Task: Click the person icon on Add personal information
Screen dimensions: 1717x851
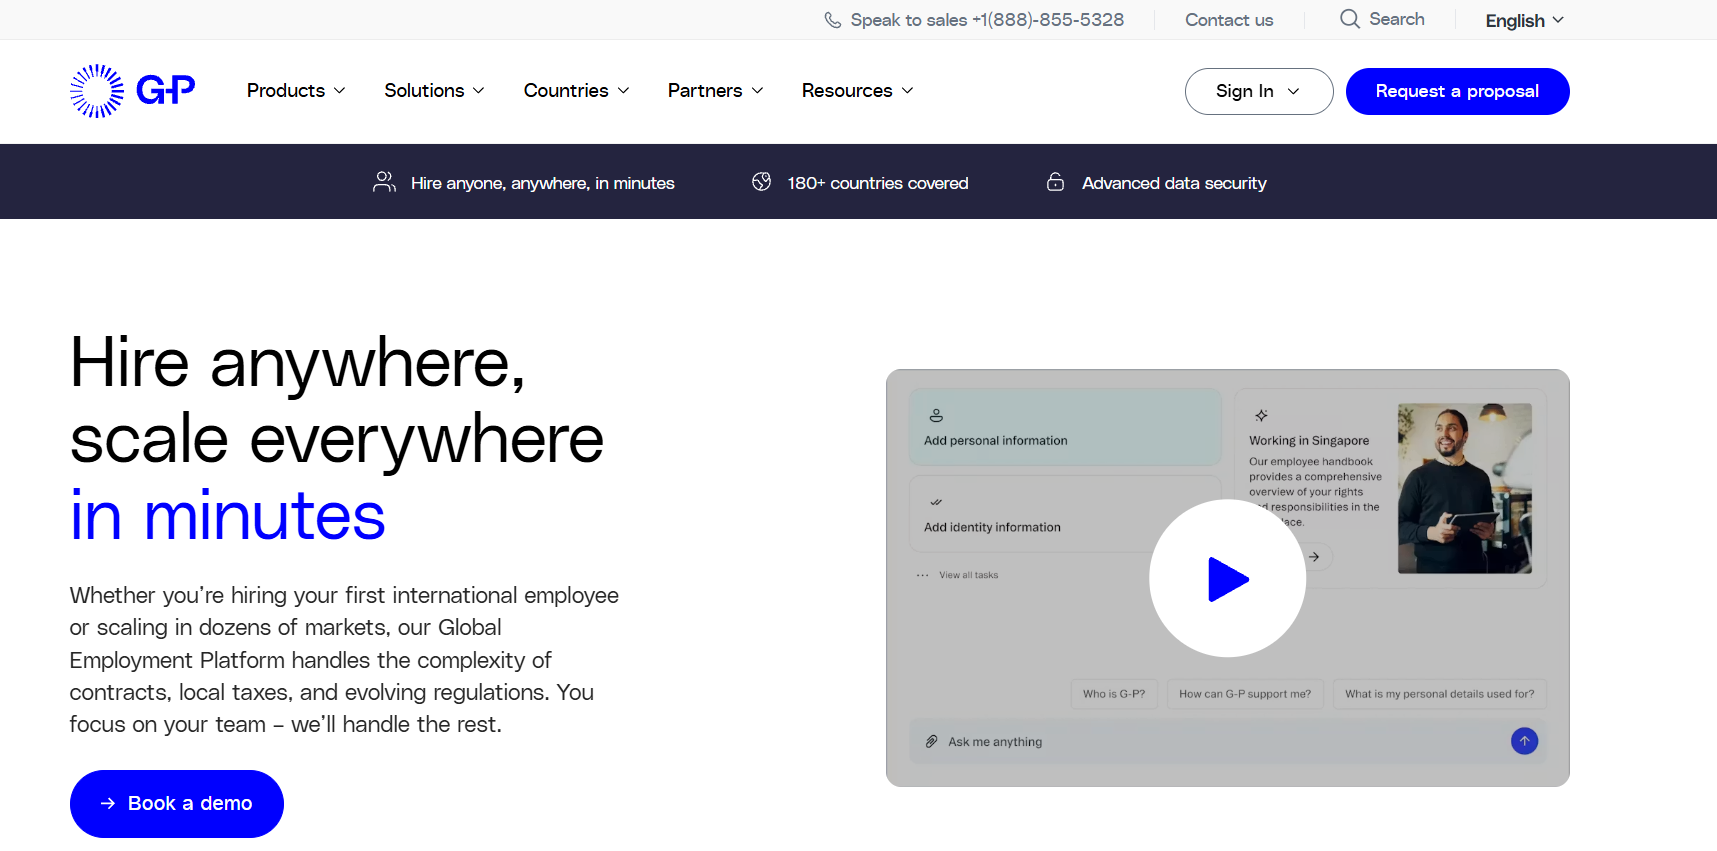Action: click(x=936, y=415)
